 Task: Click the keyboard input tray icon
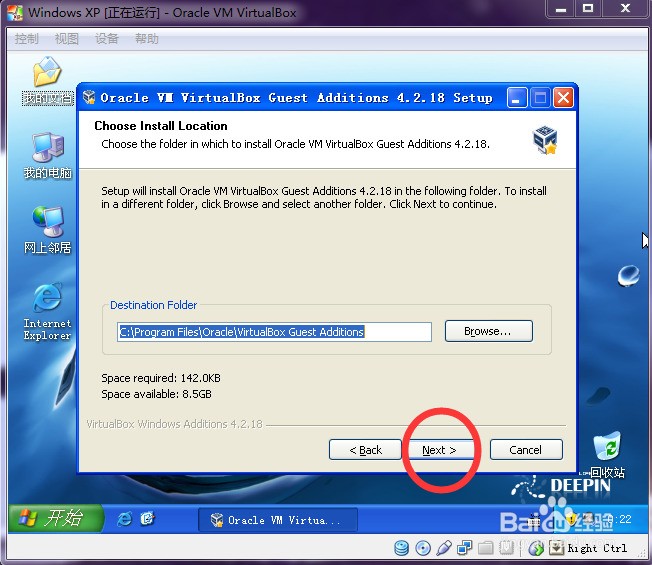pyautogui.click(x=534, y=519)
